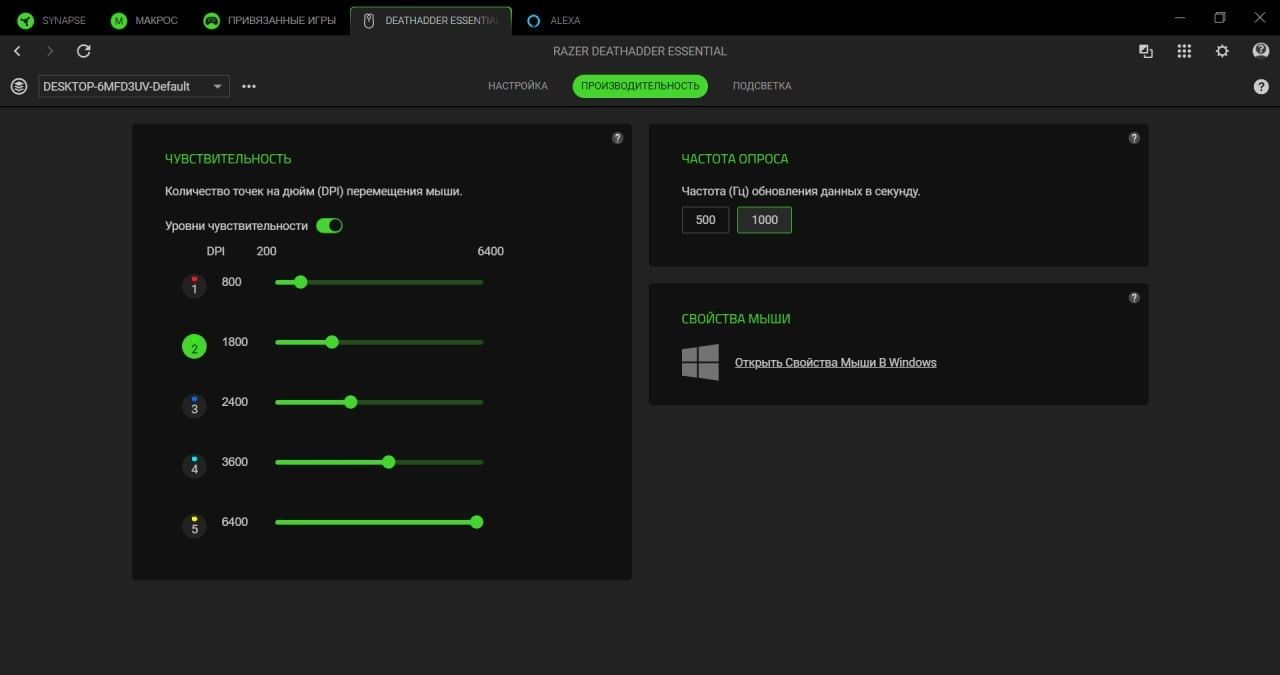Go forward with the right arrow
The height and width of the screenshot is (675, 1280).
point(50,51)
